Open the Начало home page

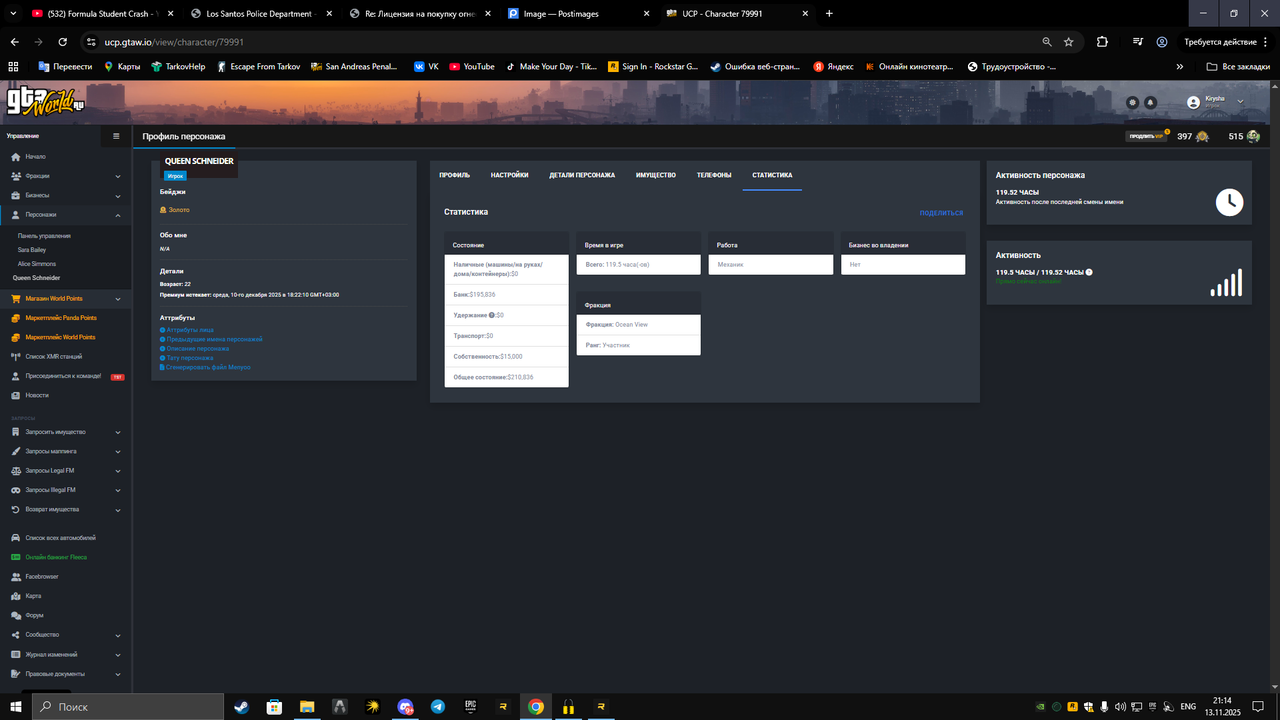pyautogui.click(x=35, y=157)
